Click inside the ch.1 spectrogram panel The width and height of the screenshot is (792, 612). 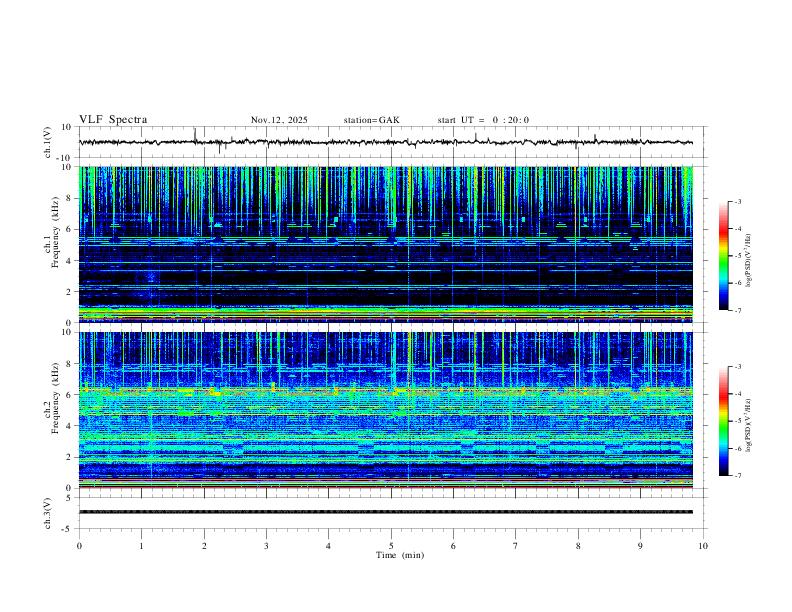[386, 244]
